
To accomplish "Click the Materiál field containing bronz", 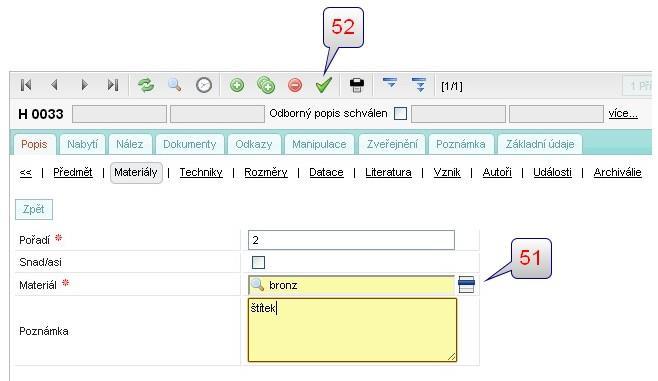I will pyautogui.click(x=351, y=285).
